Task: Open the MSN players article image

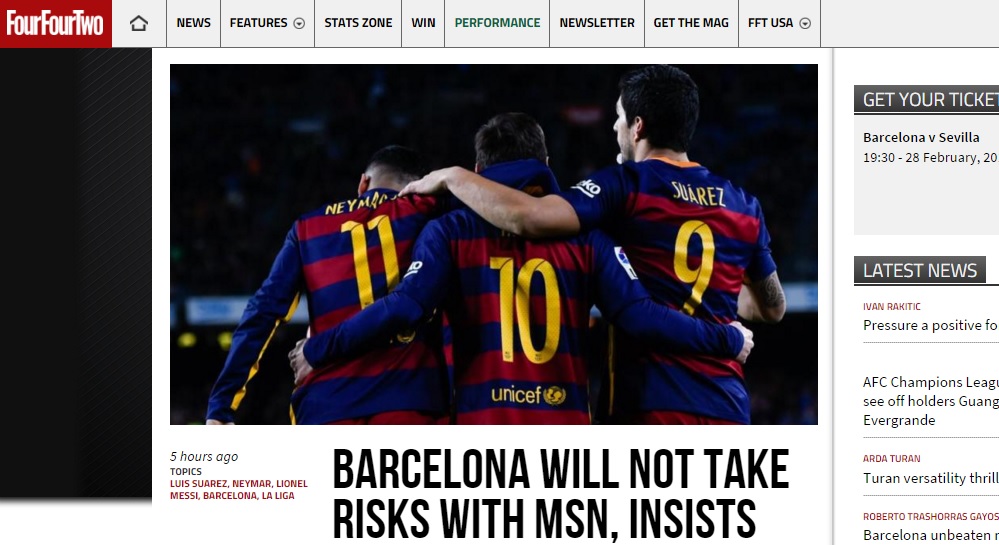Action: pos(494,244)
